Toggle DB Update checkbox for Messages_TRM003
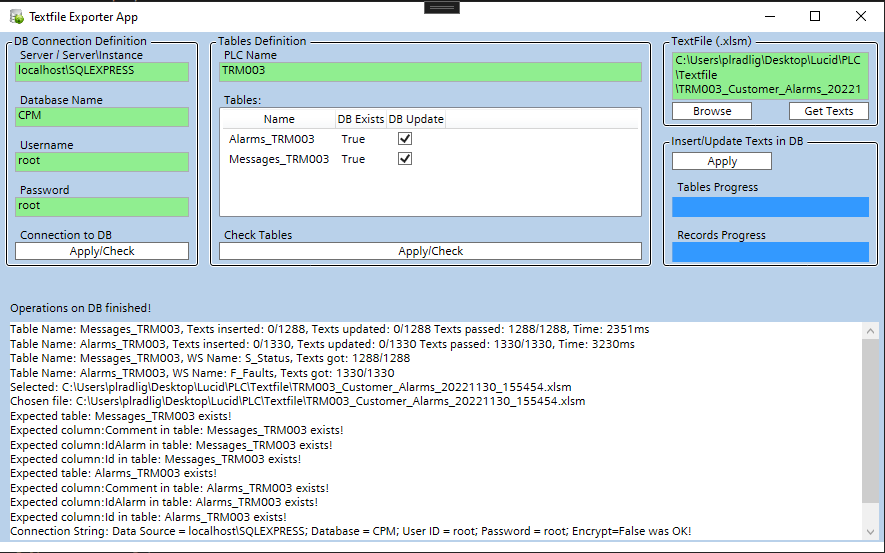 pos(405,159)
